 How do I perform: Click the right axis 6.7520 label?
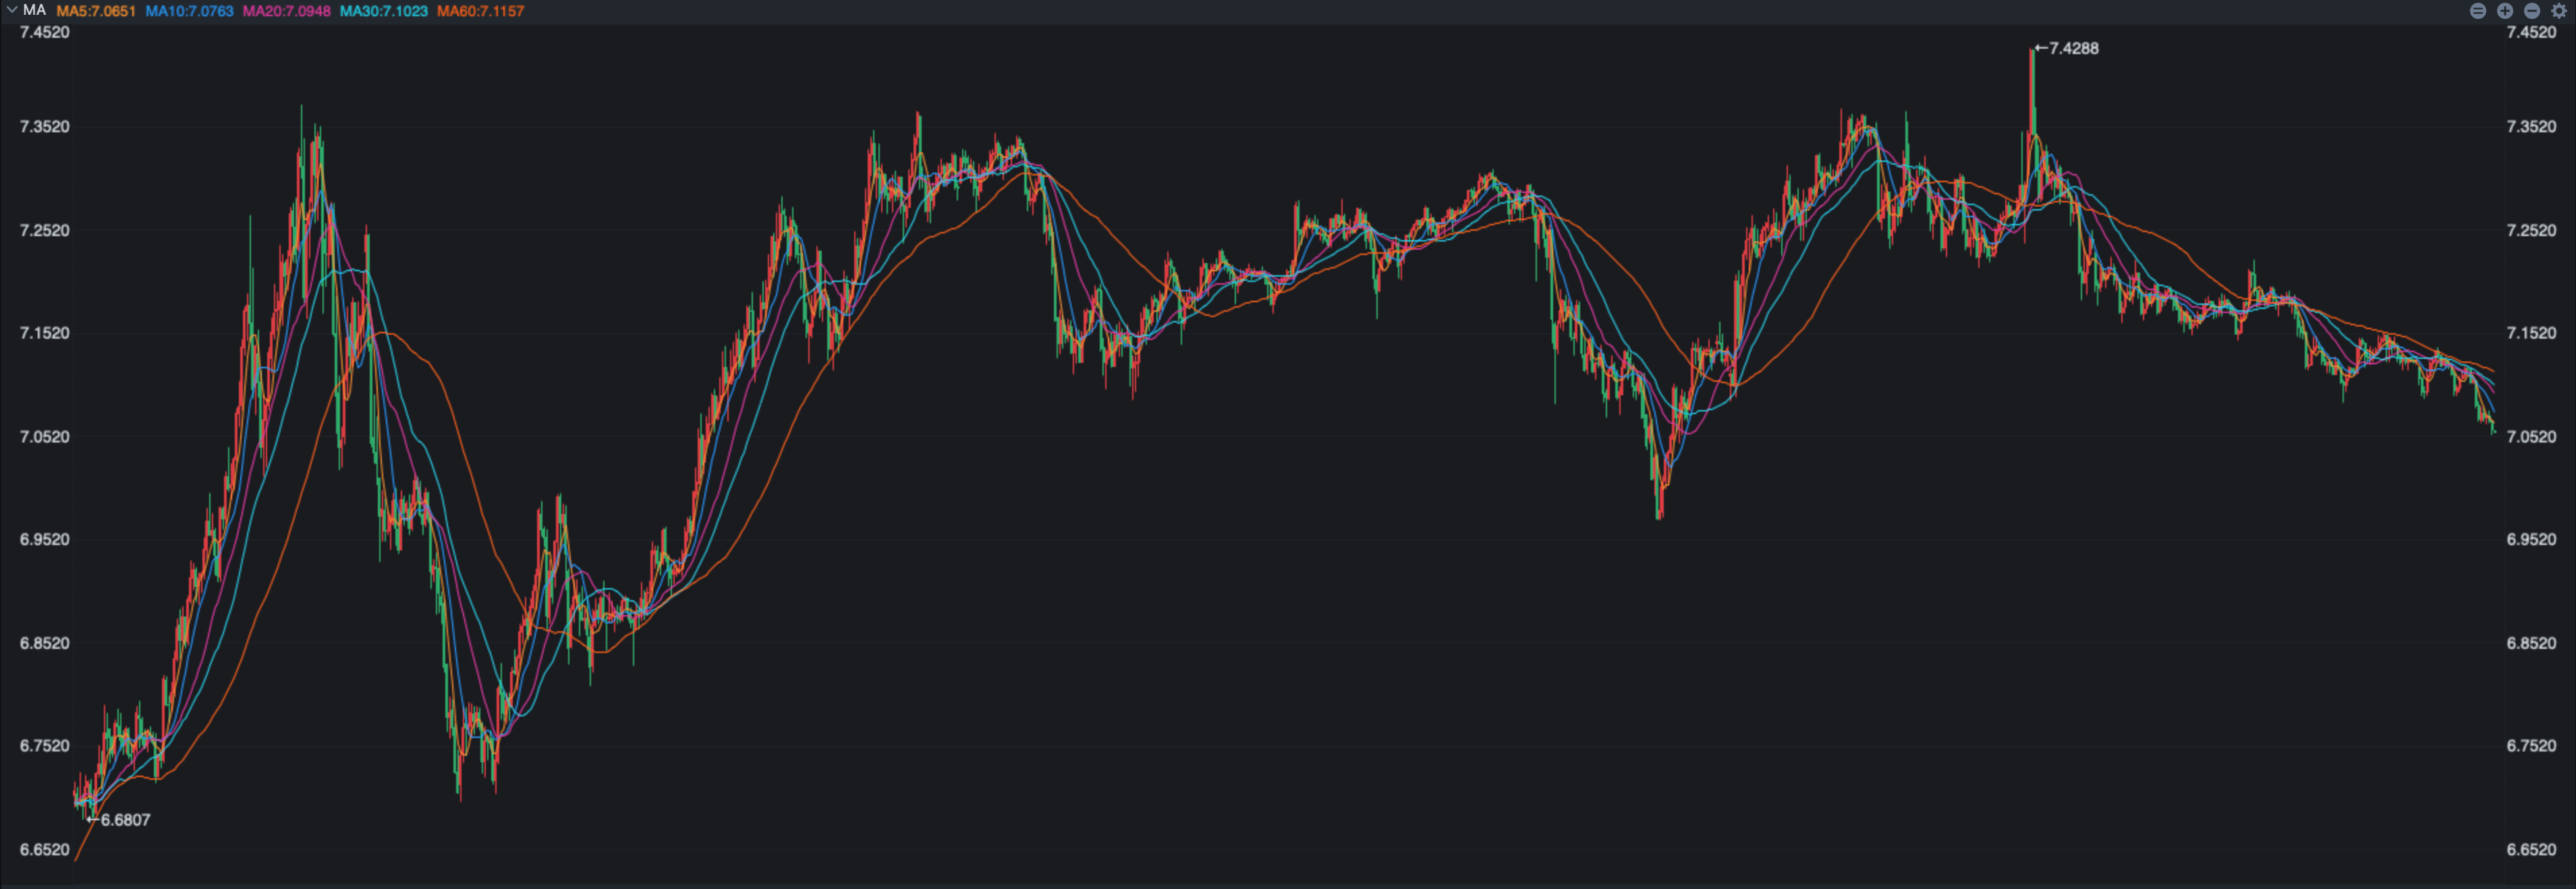coord(2531,745)
